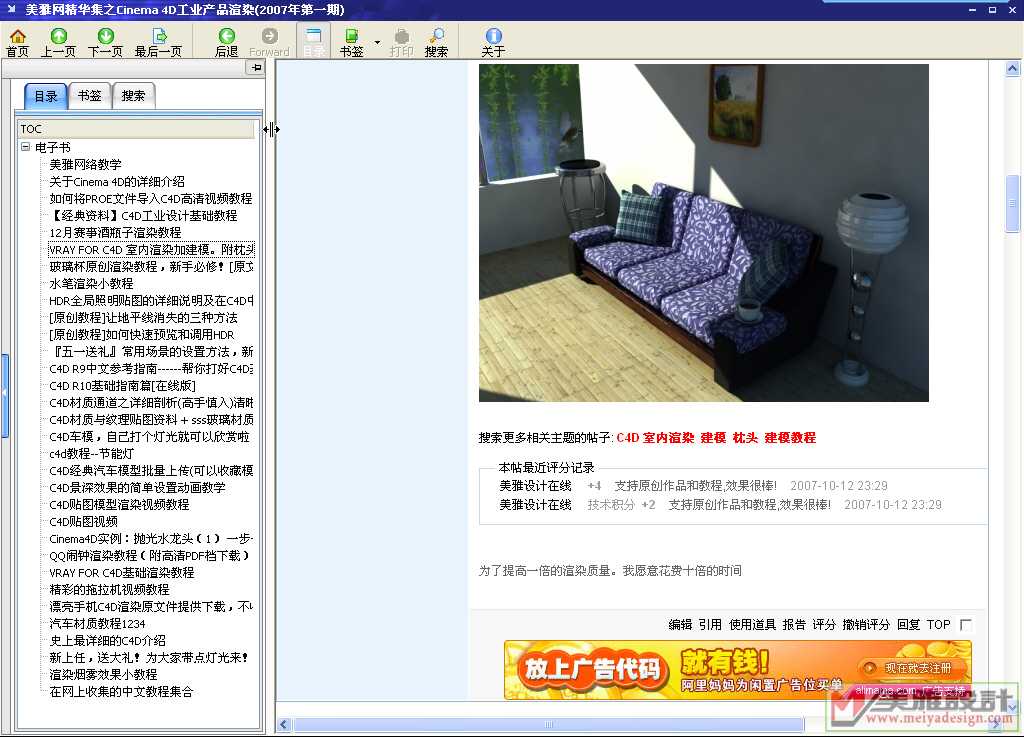
Task: Click the 评分 rate link
Action: tap(824, 625)
